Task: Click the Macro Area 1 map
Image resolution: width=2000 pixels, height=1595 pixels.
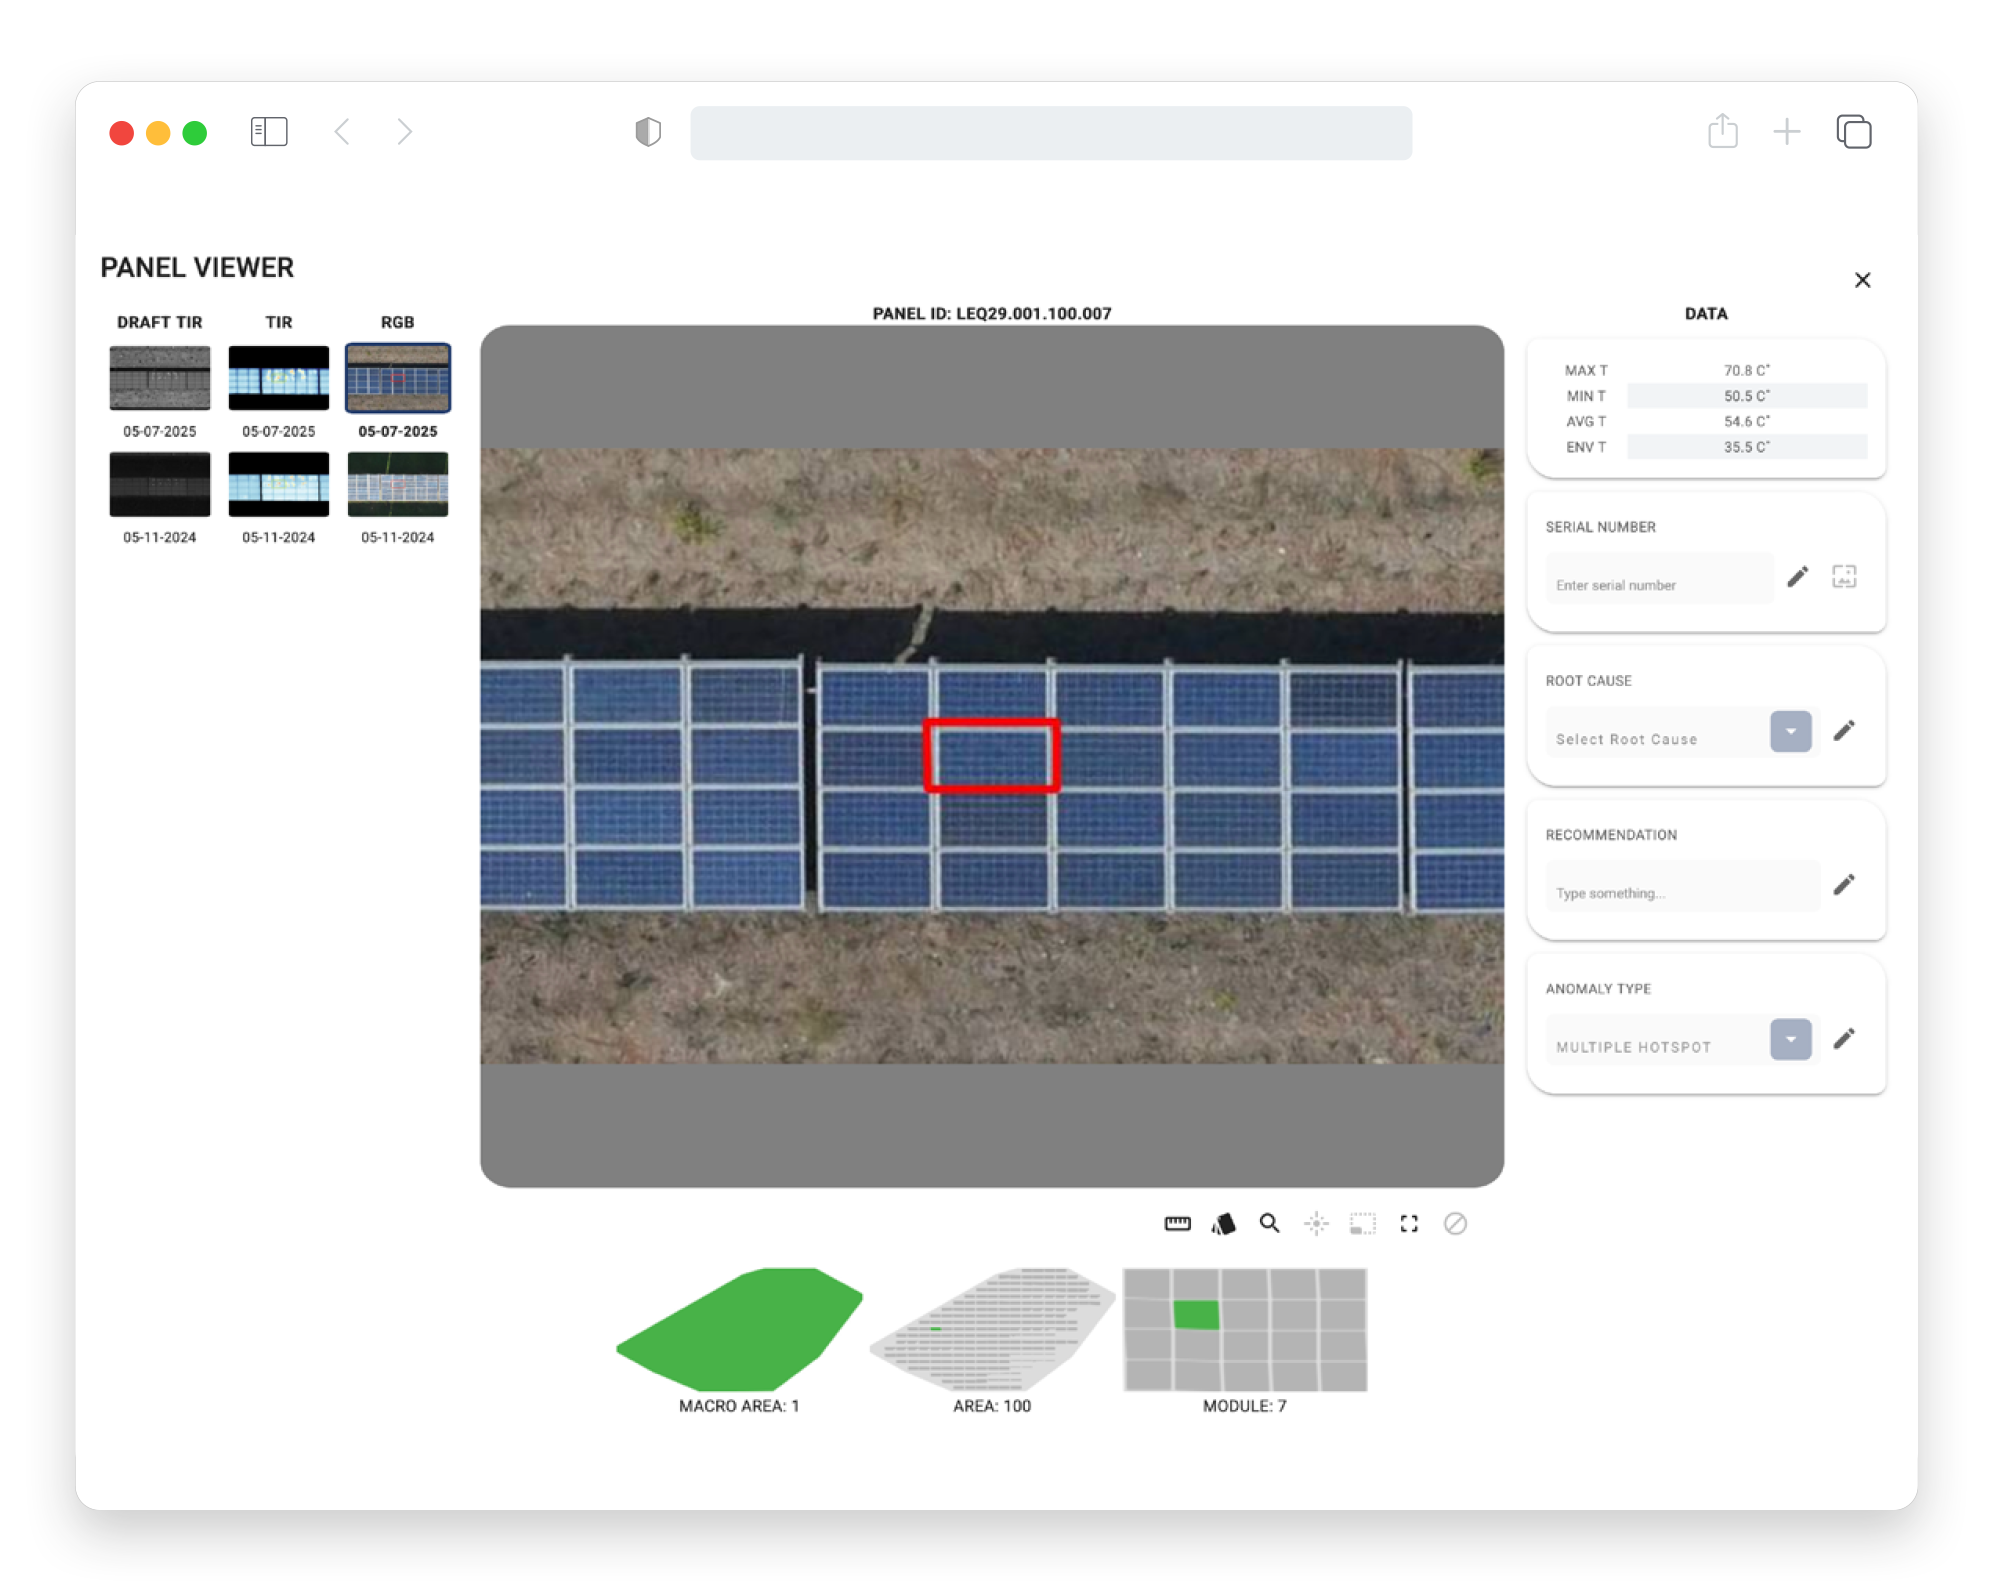Action: point(739,1329)
